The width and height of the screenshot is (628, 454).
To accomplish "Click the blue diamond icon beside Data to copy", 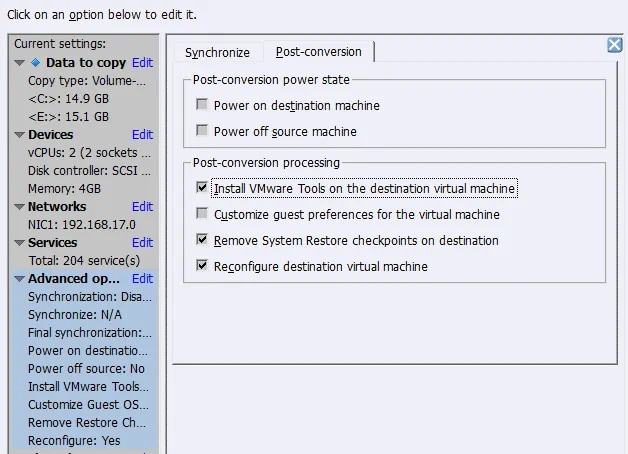I will pyautogui.click(x=36, y=63).
